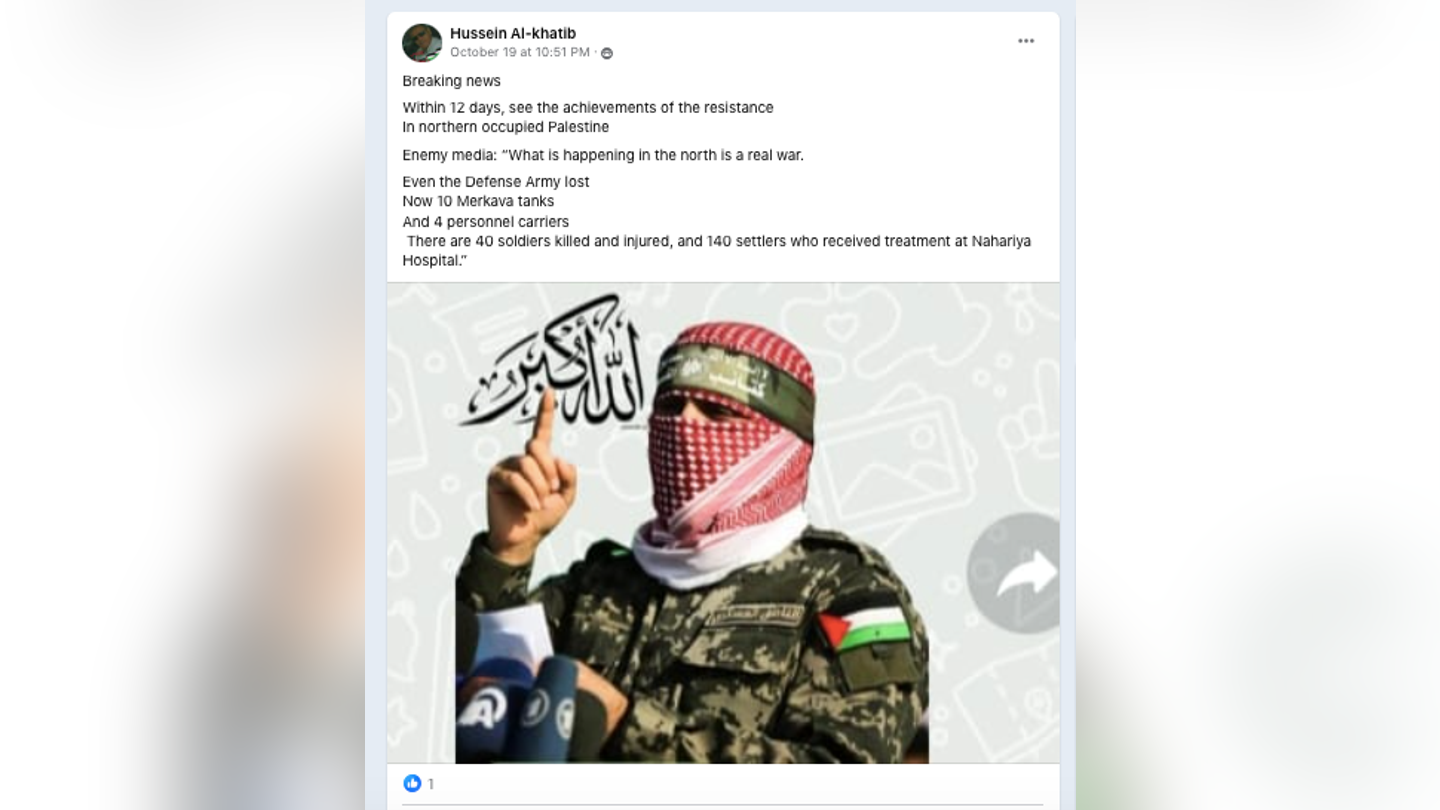This screenshot has width=1440, height=810.
Task: Click the Palestinian flag patch on sleeve
Action: (x=865, y=630)
